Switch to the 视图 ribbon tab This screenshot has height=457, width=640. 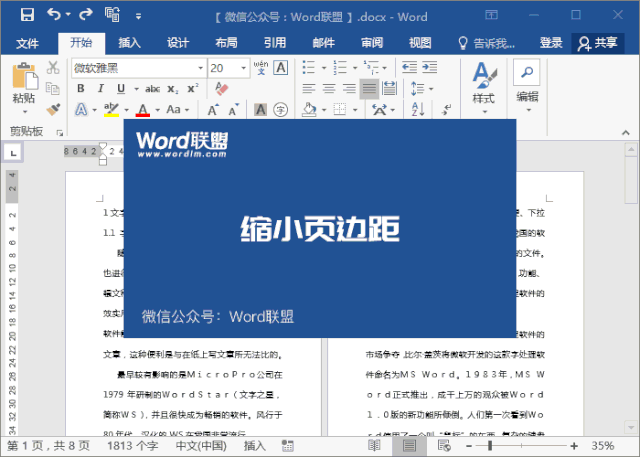(420, 43)
